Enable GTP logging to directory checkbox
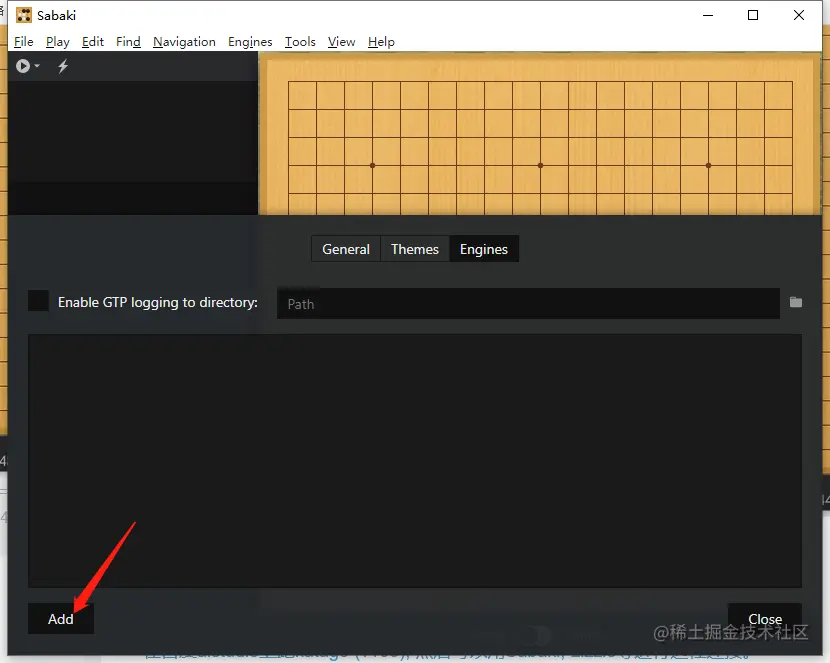830x663 pixels. click(x=38, y=301)
